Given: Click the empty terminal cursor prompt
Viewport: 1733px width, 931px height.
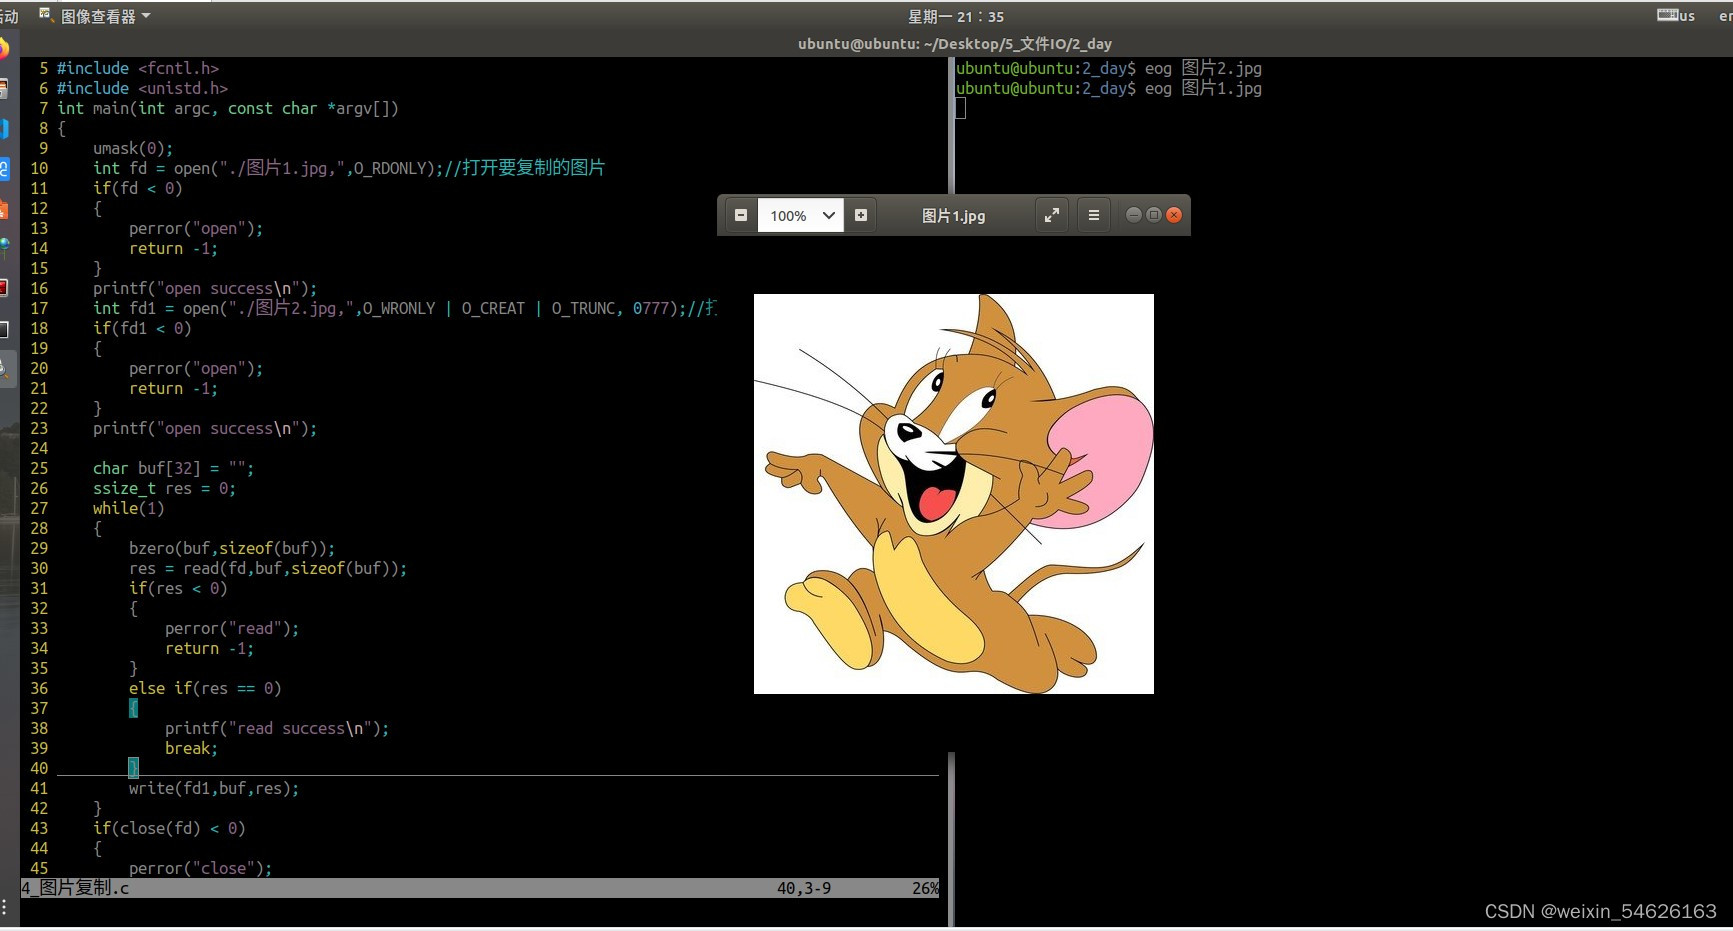Looking at the screenshot, I should point(961,108).
